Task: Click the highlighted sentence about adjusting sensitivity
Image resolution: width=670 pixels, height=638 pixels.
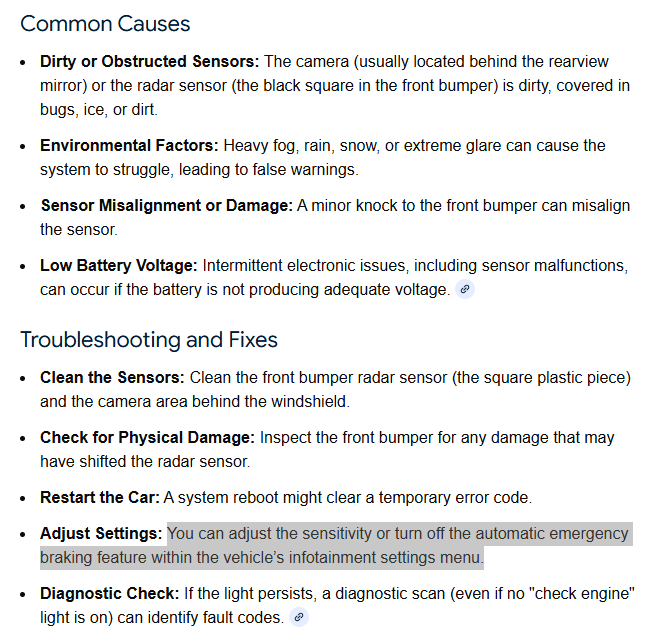Action: 398,534
